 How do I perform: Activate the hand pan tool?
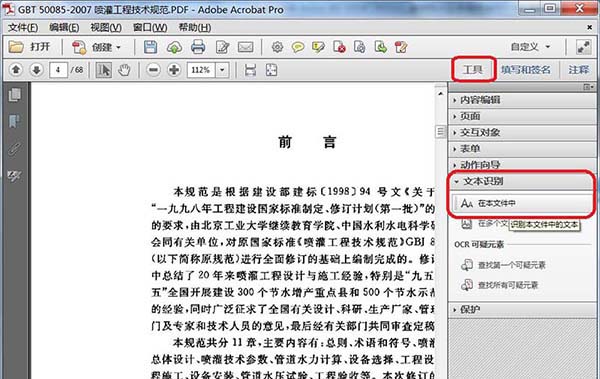[124, 70]
